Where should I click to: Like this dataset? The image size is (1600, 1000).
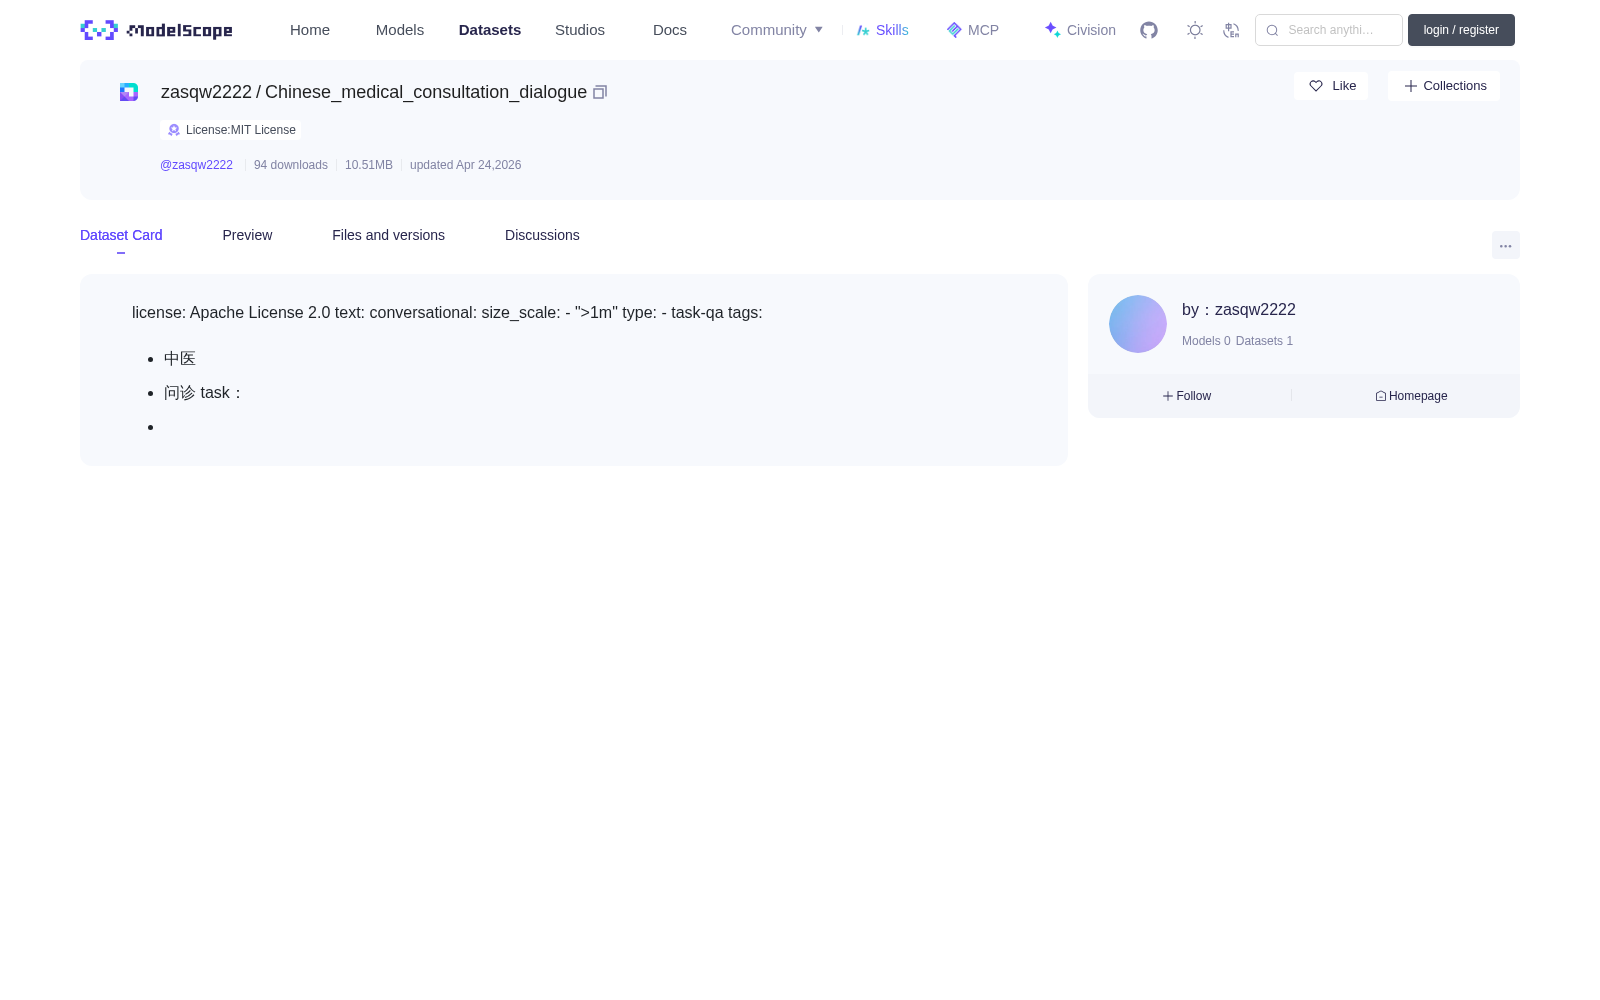tap(1331, 86)
